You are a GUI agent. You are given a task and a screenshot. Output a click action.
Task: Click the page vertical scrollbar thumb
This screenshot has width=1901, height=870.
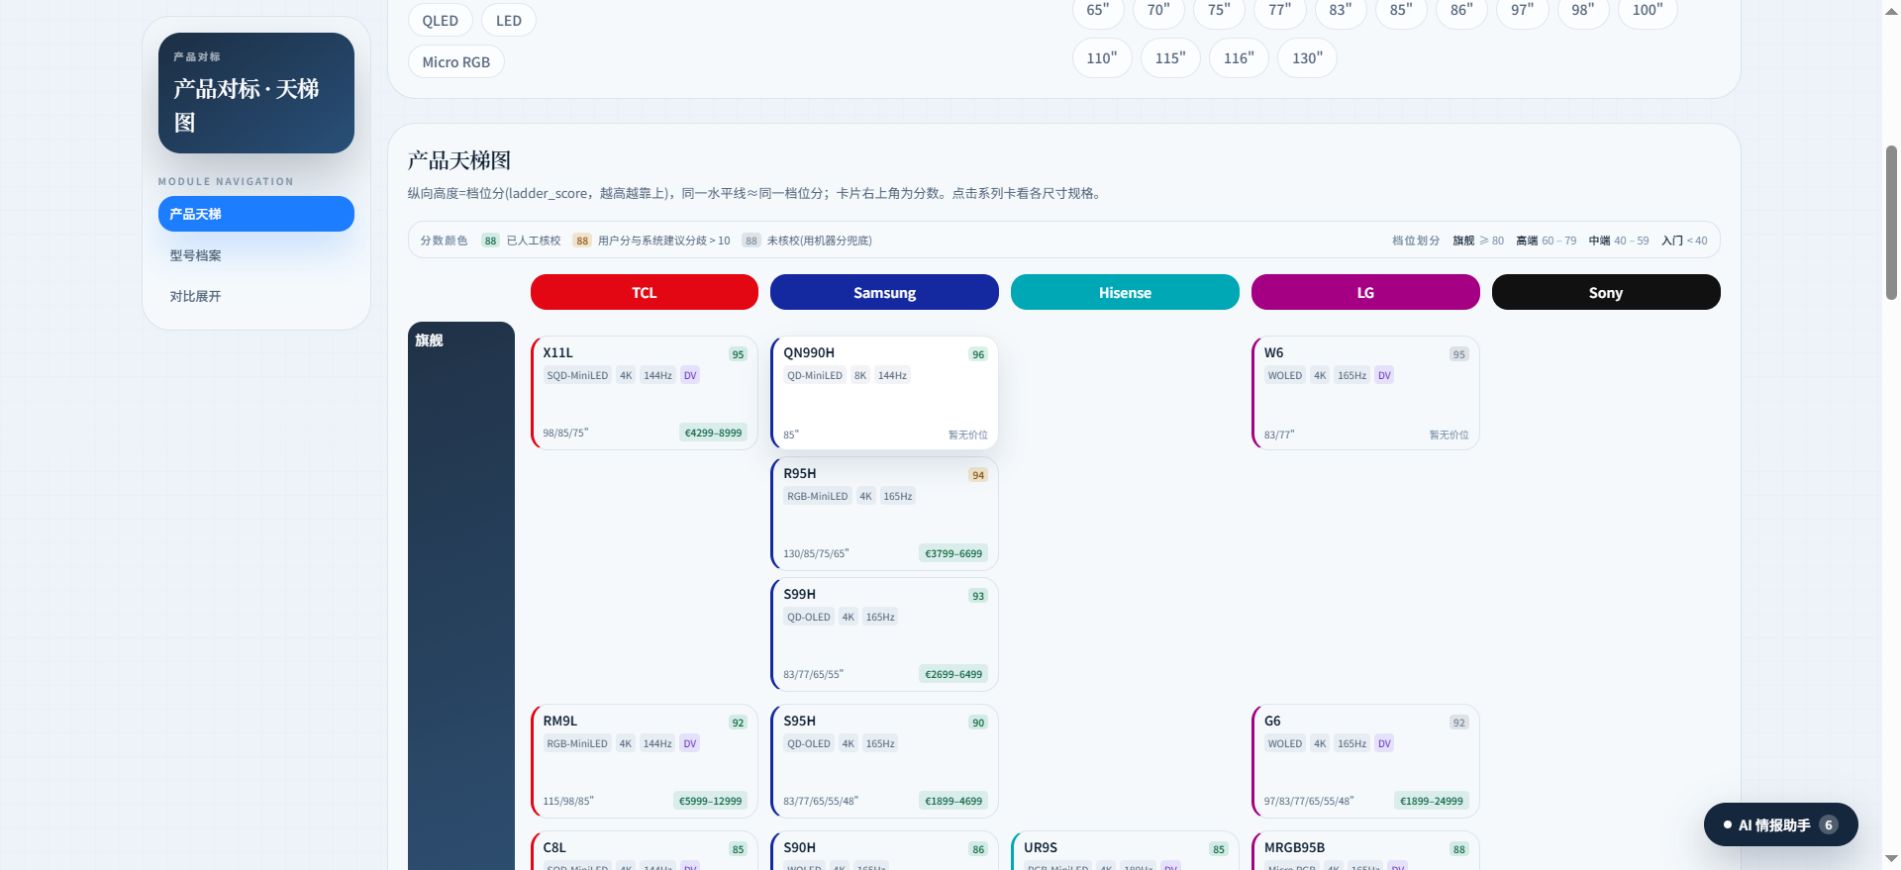click(x=1891, y=222)
